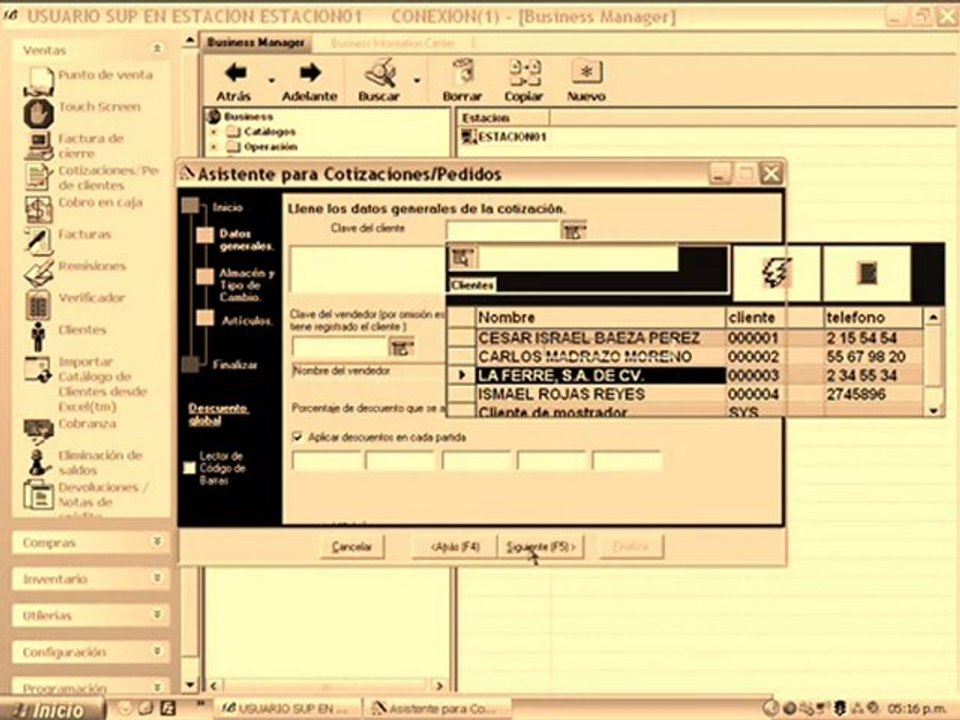The height and width of the screenshot is (720, 960).
Task: Click Asistente para Co... taskbar button
Action: (x=437, y=709)
